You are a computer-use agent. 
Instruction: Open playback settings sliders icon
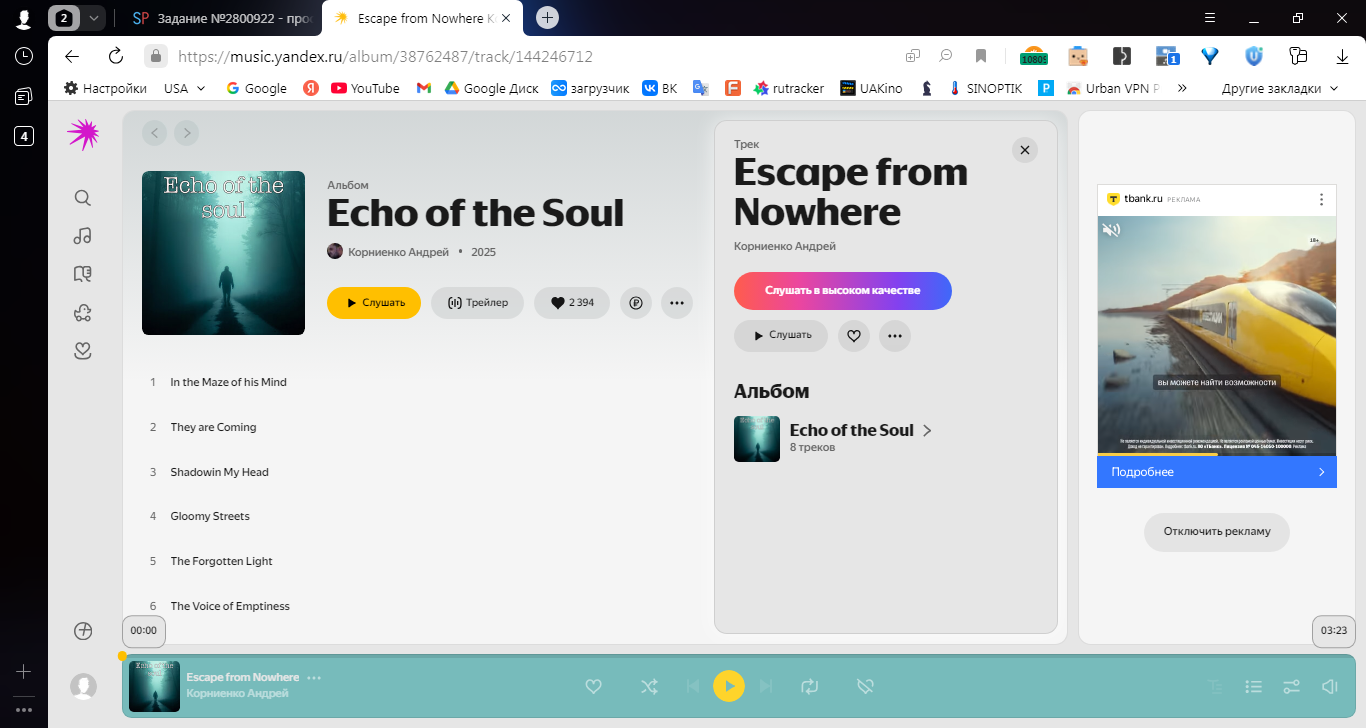(1291, 687)
